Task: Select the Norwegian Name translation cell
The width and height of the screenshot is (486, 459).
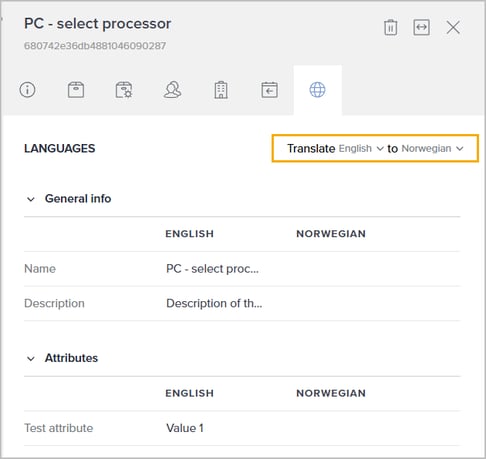Action: click(378, 269)
